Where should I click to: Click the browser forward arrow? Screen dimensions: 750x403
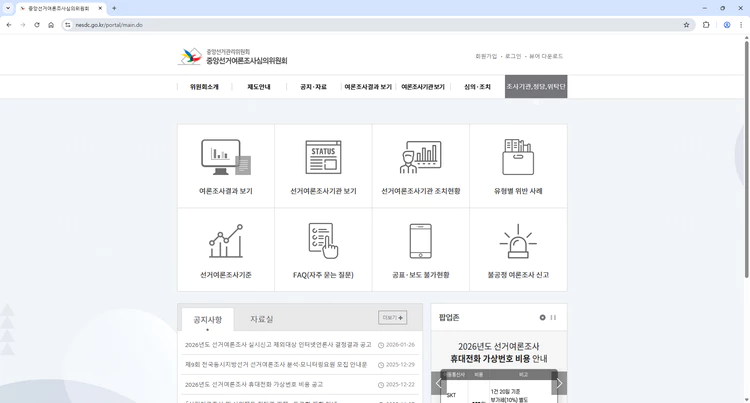point(23,25)
